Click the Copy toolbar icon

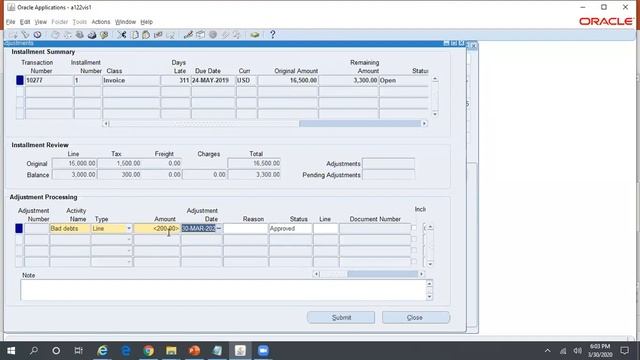[134, 35]
